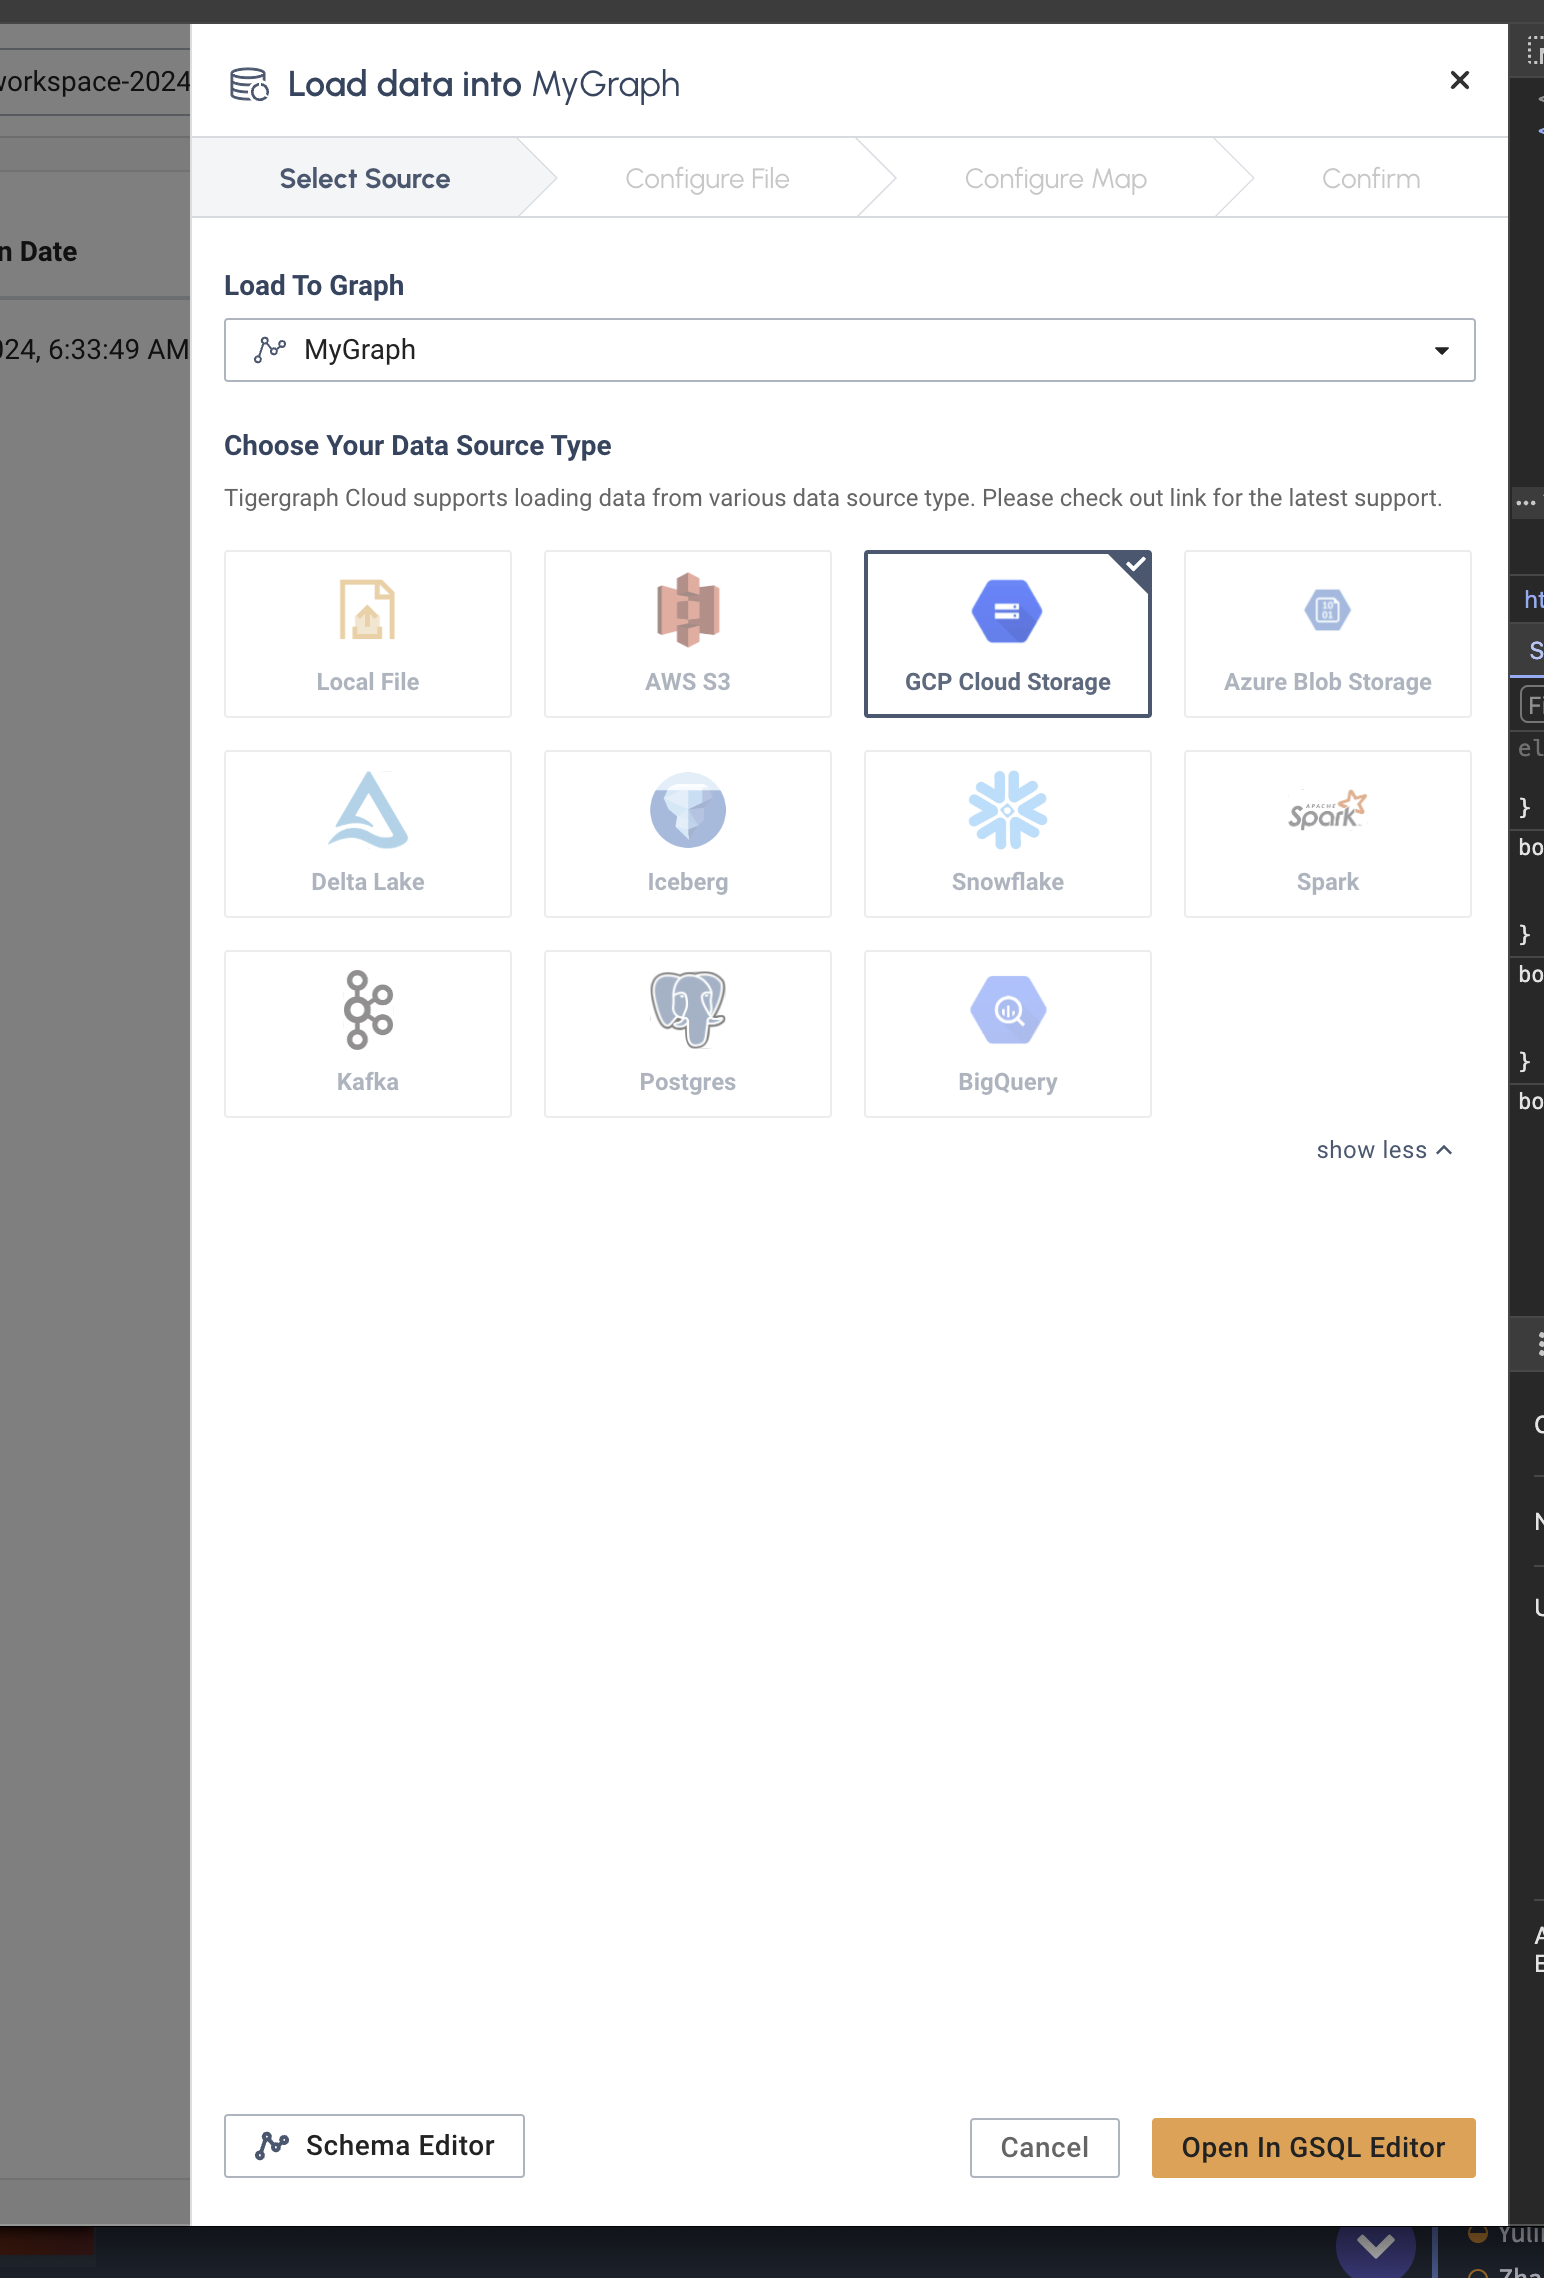Select the BigQuery data source
1544x2278 pixels.
point(1008,1034)
